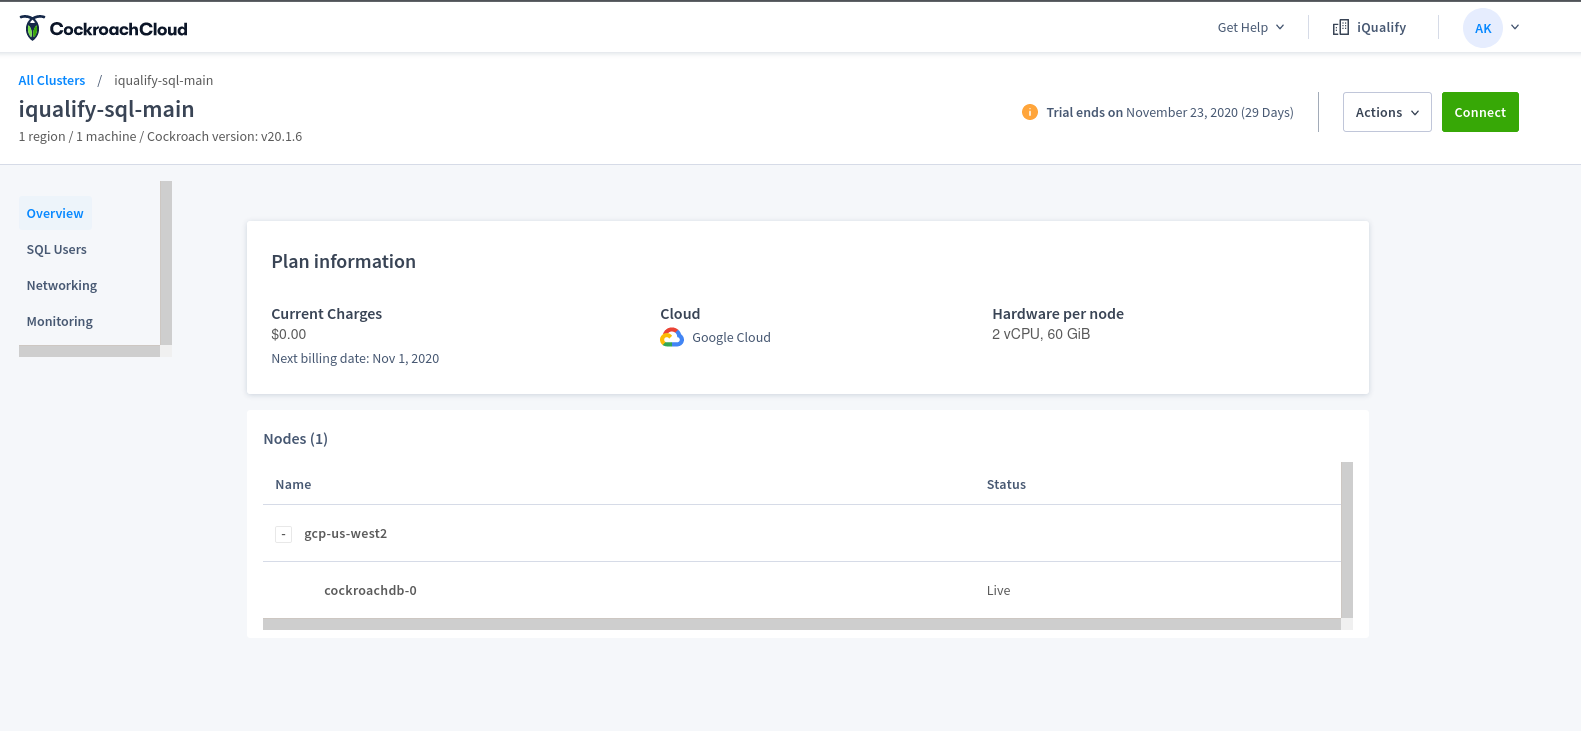Open the Networking section
The width and height of the screenshot is (1581, 731).
(62, 286)
